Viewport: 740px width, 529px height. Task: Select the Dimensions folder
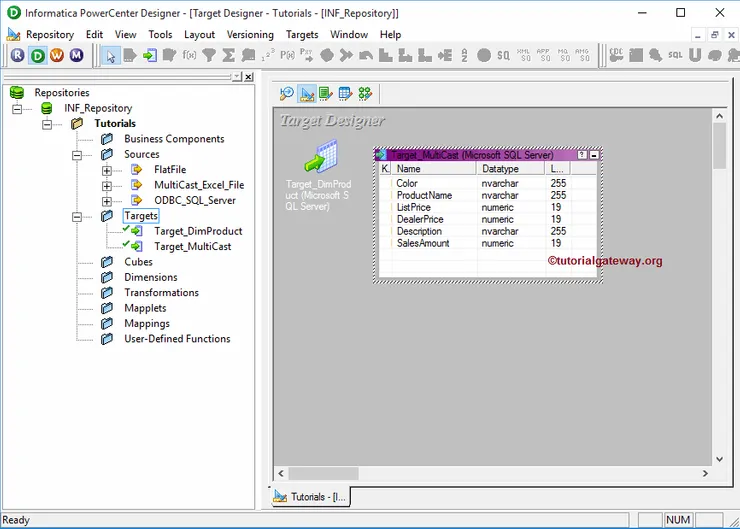151,277
